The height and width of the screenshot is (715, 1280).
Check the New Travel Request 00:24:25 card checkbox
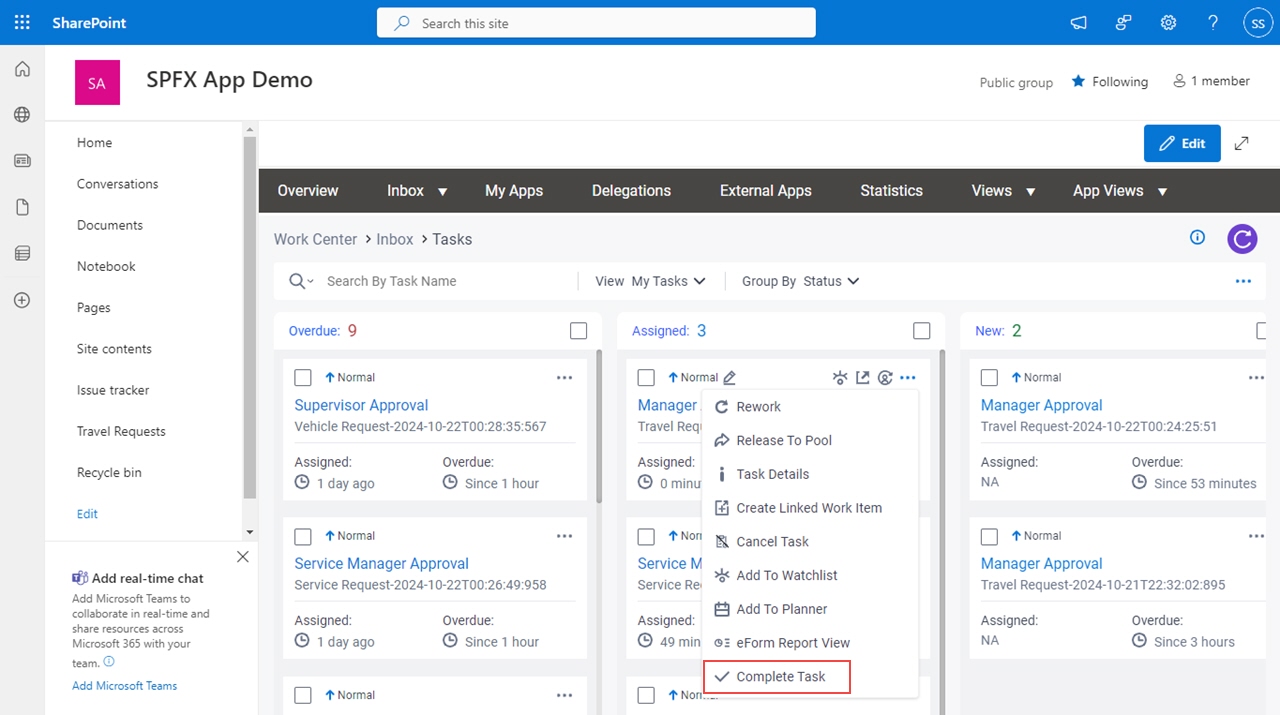coord(989,377)
